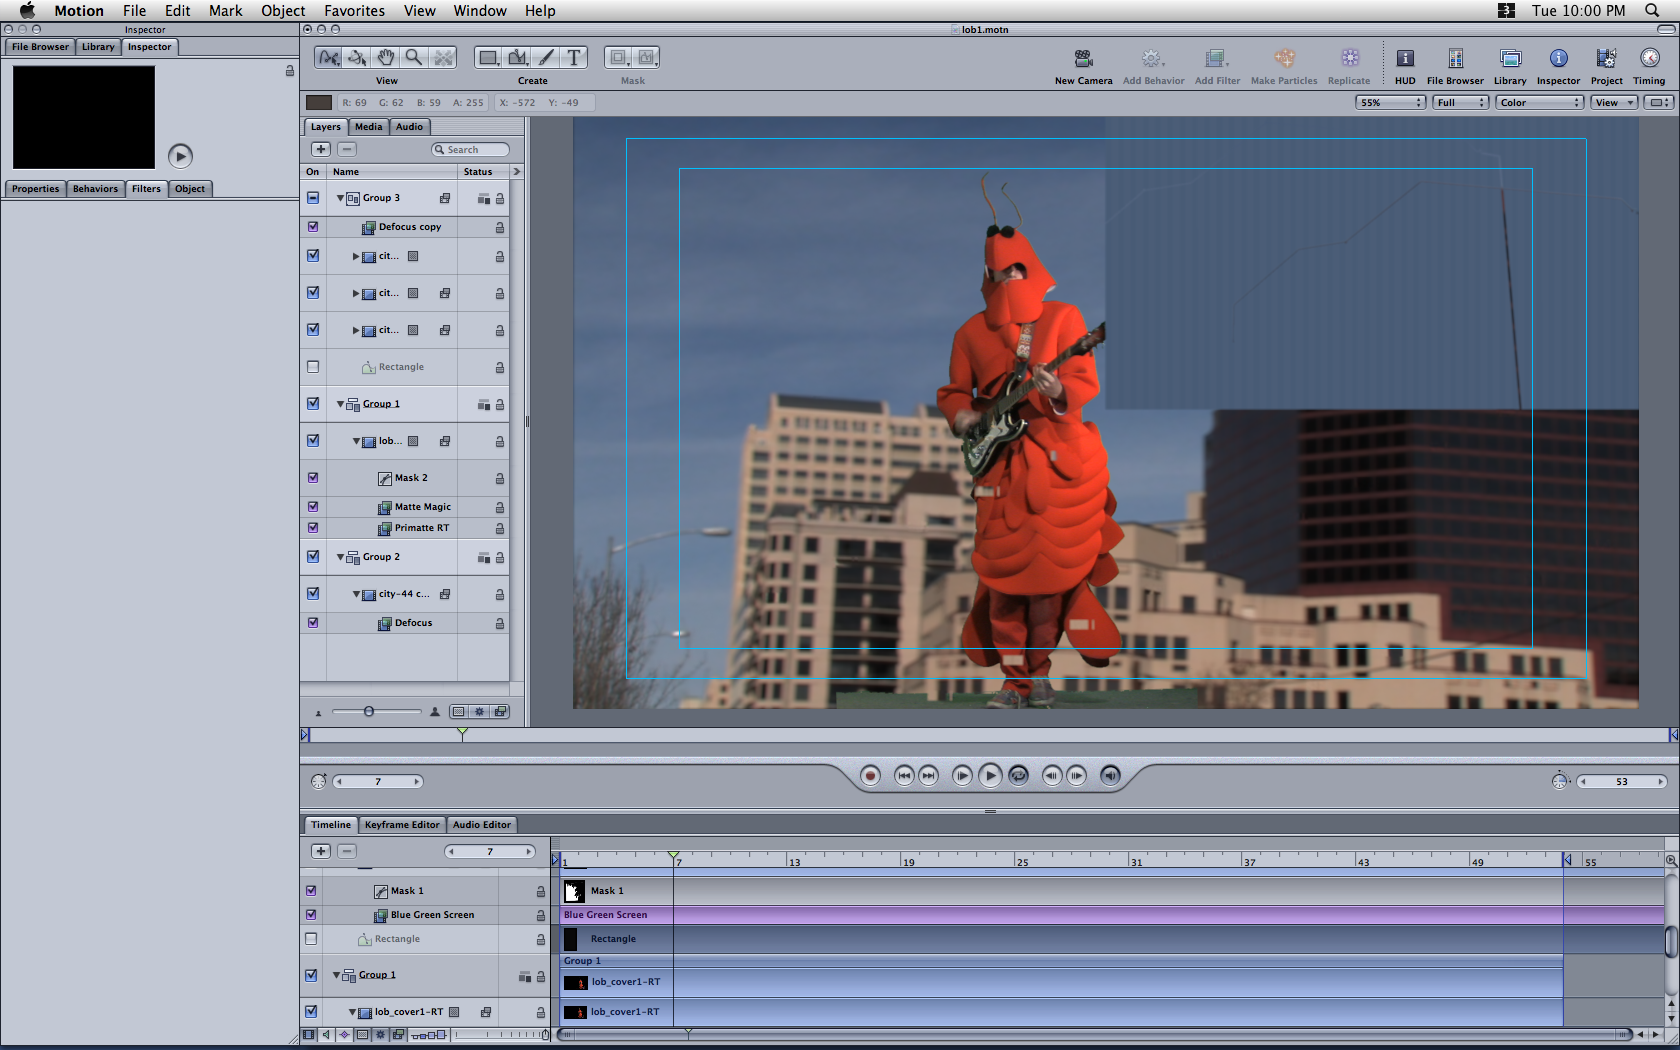
Task: Click the New Camera icon
Action: click(x=1083, y=59)
